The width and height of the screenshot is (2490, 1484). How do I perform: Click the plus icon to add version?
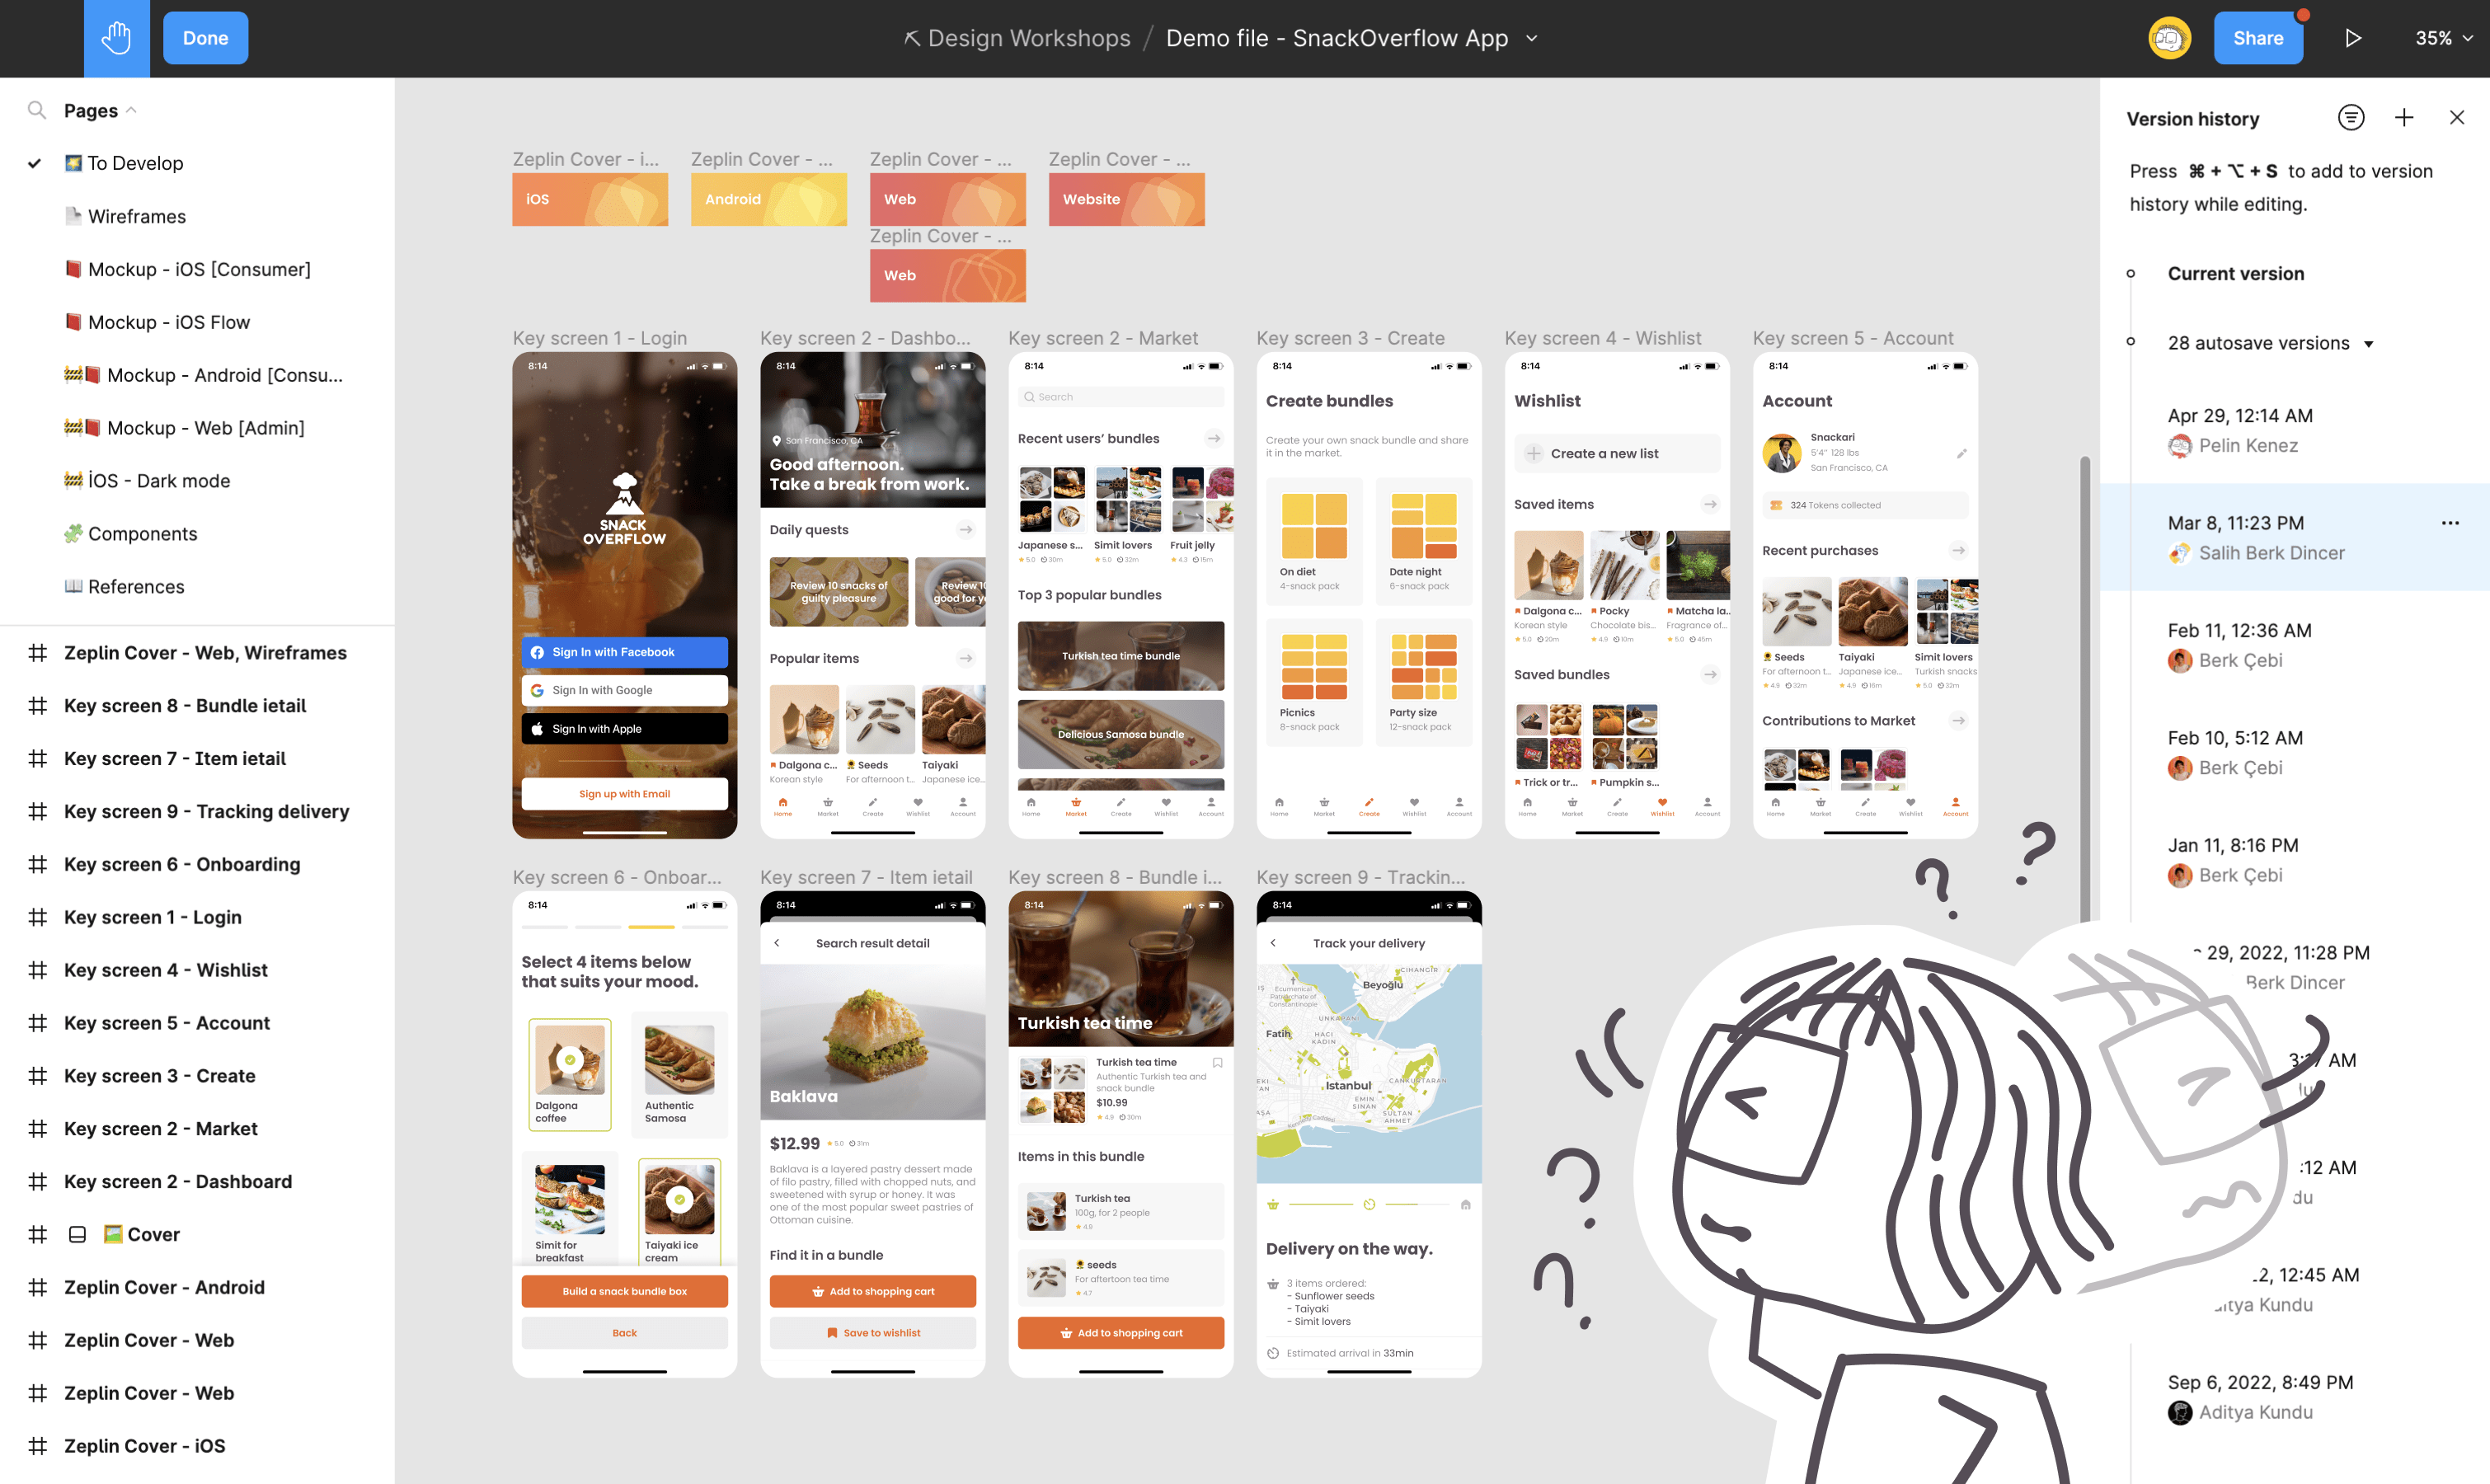pos(2404,118)
